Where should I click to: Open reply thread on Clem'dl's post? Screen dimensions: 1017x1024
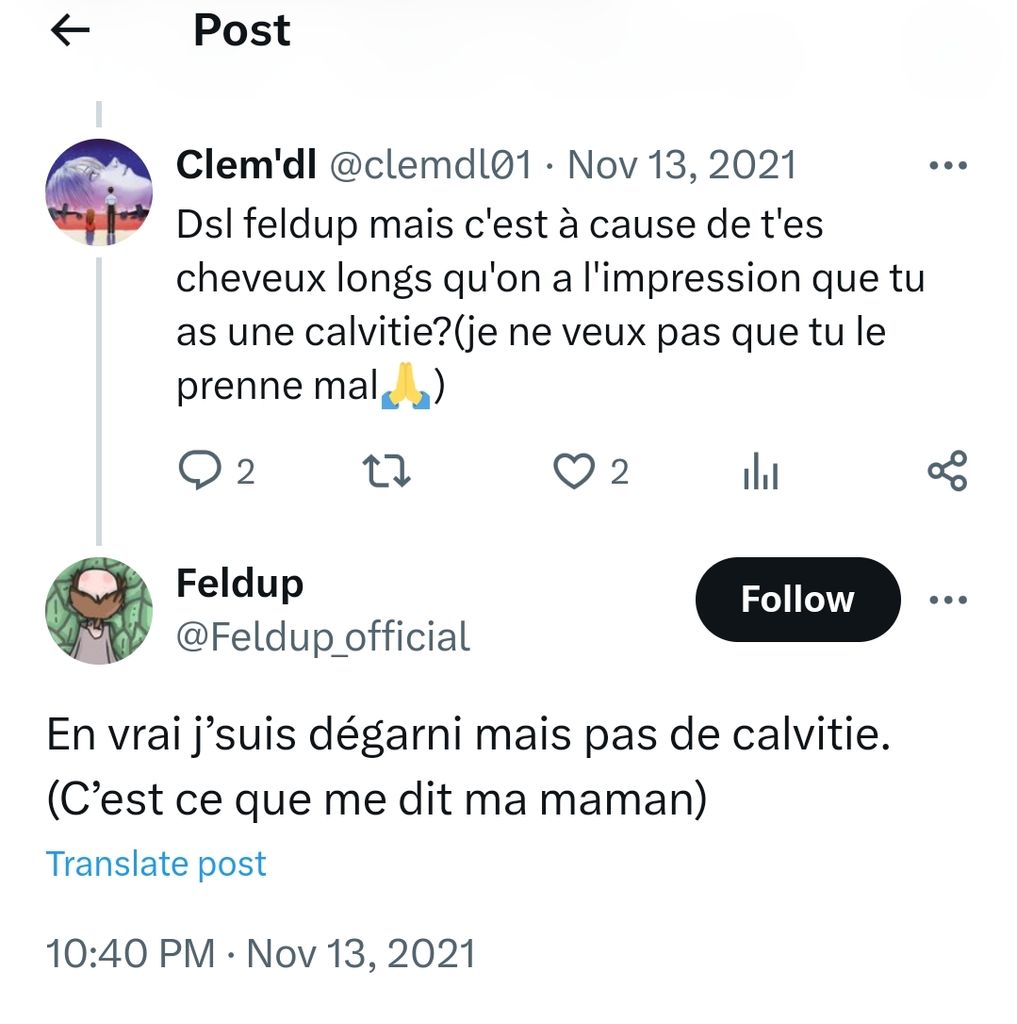[201, 470]
